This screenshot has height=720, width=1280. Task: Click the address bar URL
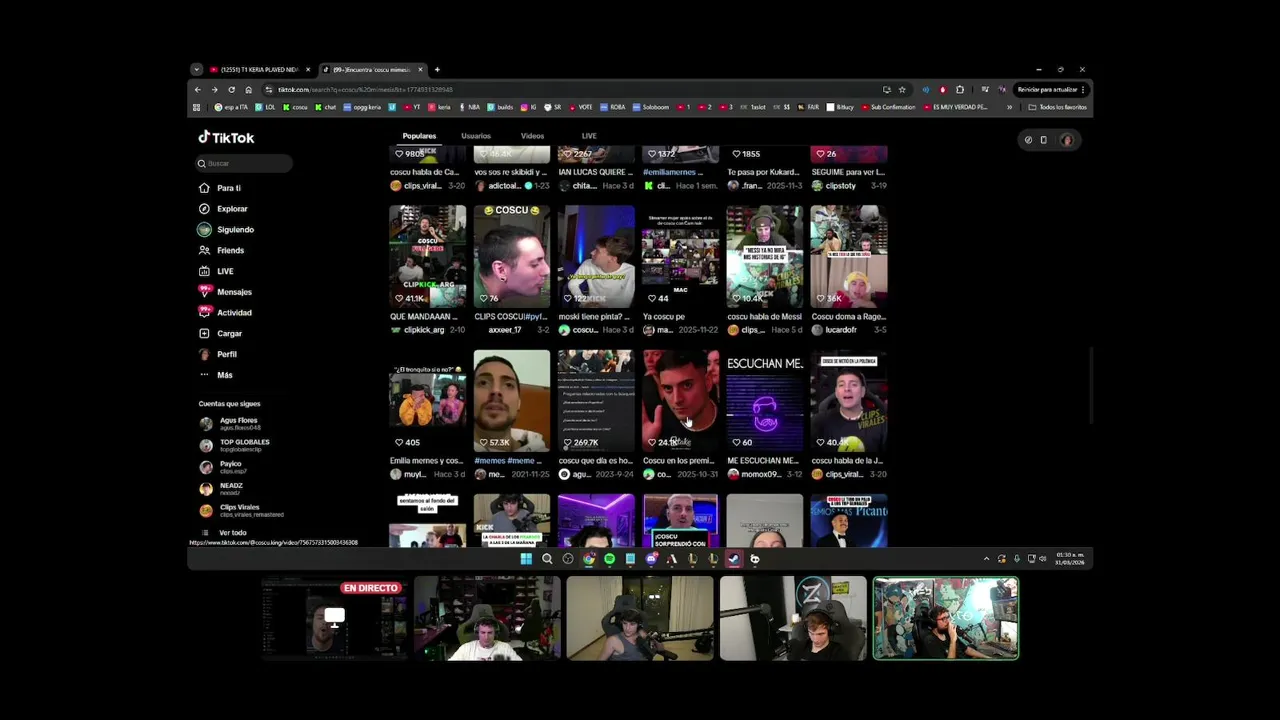tap(365, 90)
